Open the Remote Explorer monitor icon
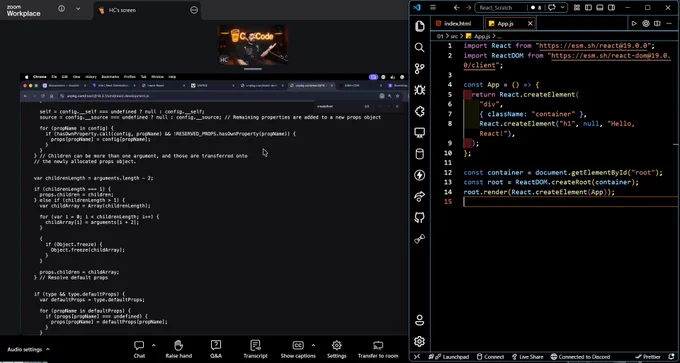 coord(419,132)
